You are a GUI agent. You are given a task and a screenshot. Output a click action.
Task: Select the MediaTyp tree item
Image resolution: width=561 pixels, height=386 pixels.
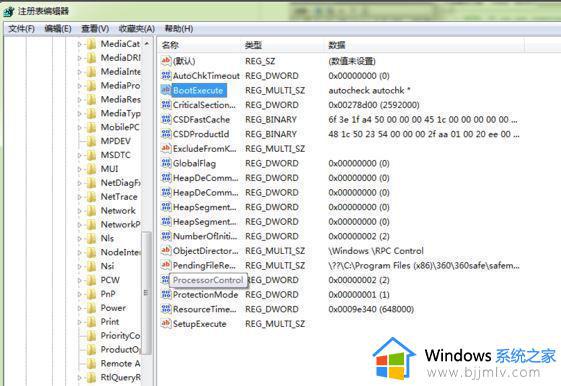click(120, 113)
